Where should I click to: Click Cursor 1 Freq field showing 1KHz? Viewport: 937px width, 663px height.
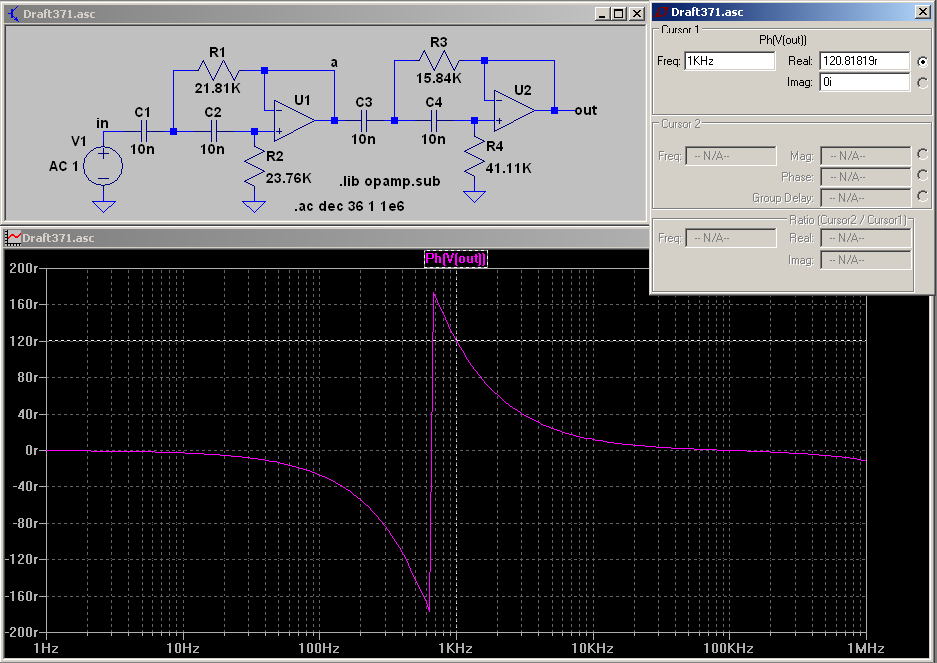click(730, 61)
